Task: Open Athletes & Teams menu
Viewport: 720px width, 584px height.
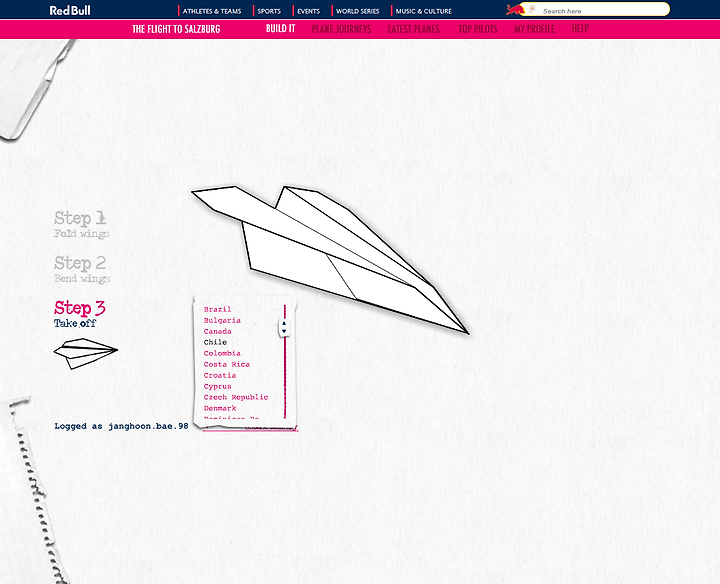Action: point(212,11)
